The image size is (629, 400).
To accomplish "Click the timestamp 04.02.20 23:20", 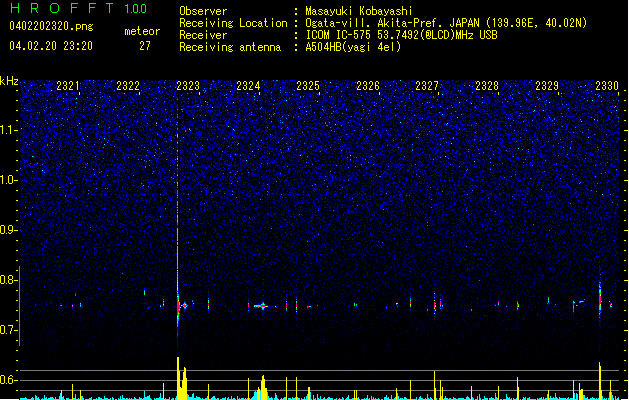I will click(51, 46).
